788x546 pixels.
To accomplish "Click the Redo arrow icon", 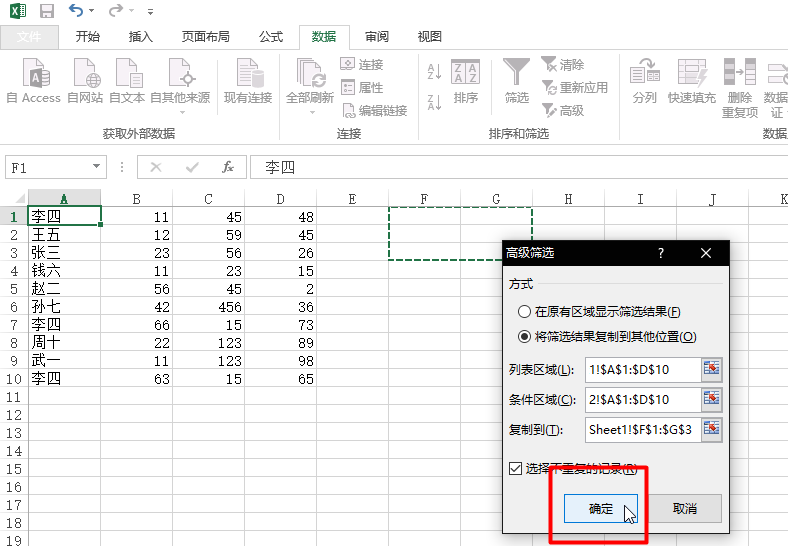I will pos(116,10).
